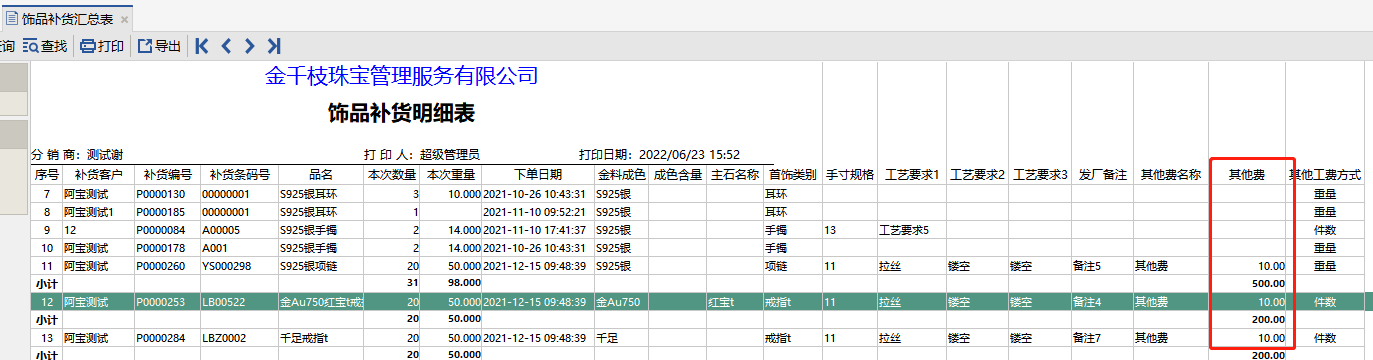The image size is (1373, 360).
Task: Click company title 金千枝珠宝管理服务有限公司
Action: pos(402,76)
